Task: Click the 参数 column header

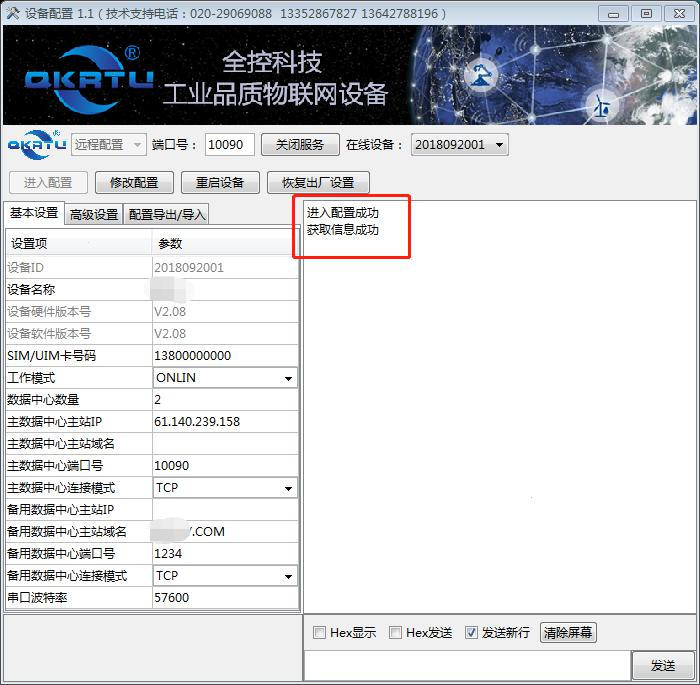Action: pyautogui.click(x=225, y=243)
